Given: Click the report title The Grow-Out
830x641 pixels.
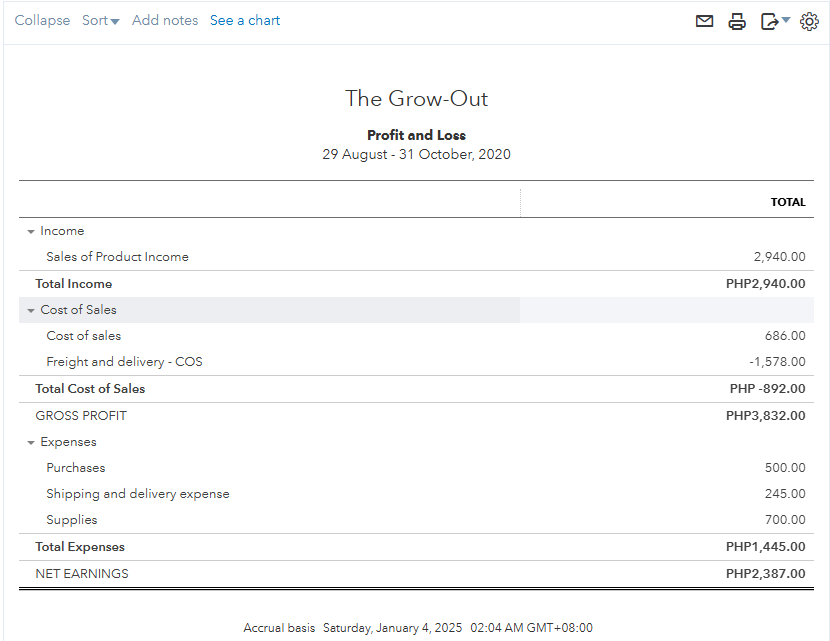Looking at the screenshot, I should (416, 99).
